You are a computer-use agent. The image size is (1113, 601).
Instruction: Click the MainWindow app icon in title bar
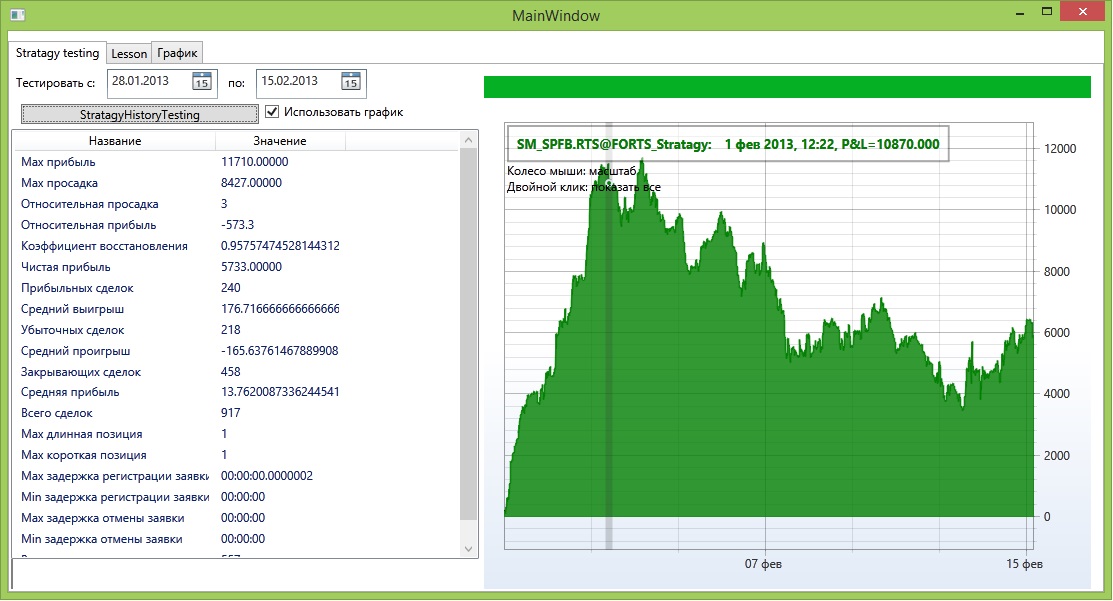coord(16,14)
